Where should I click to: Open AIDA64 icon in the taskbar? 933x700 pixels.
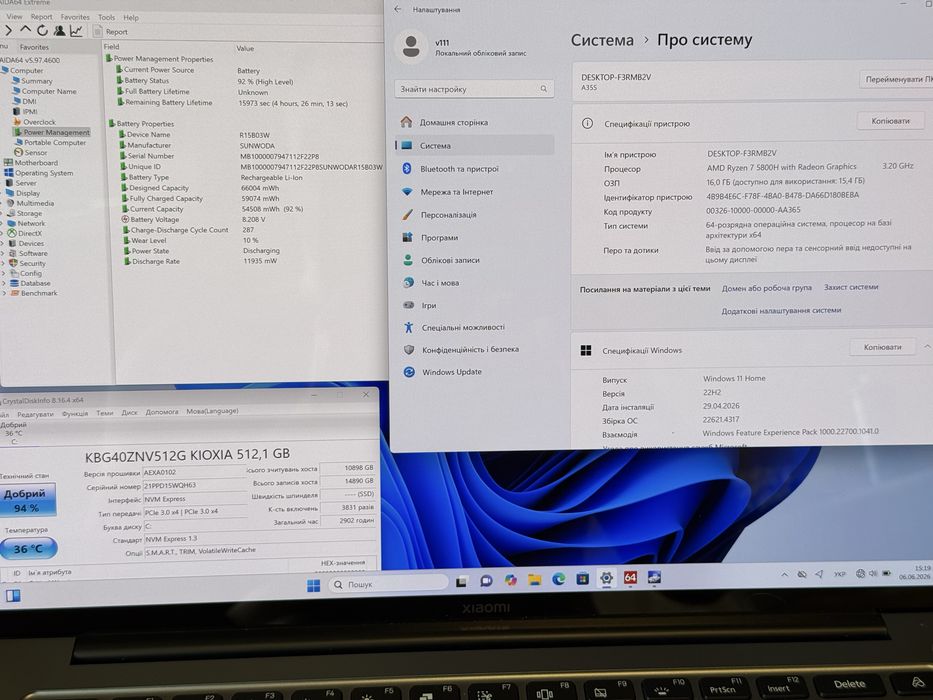pos(630,577)
